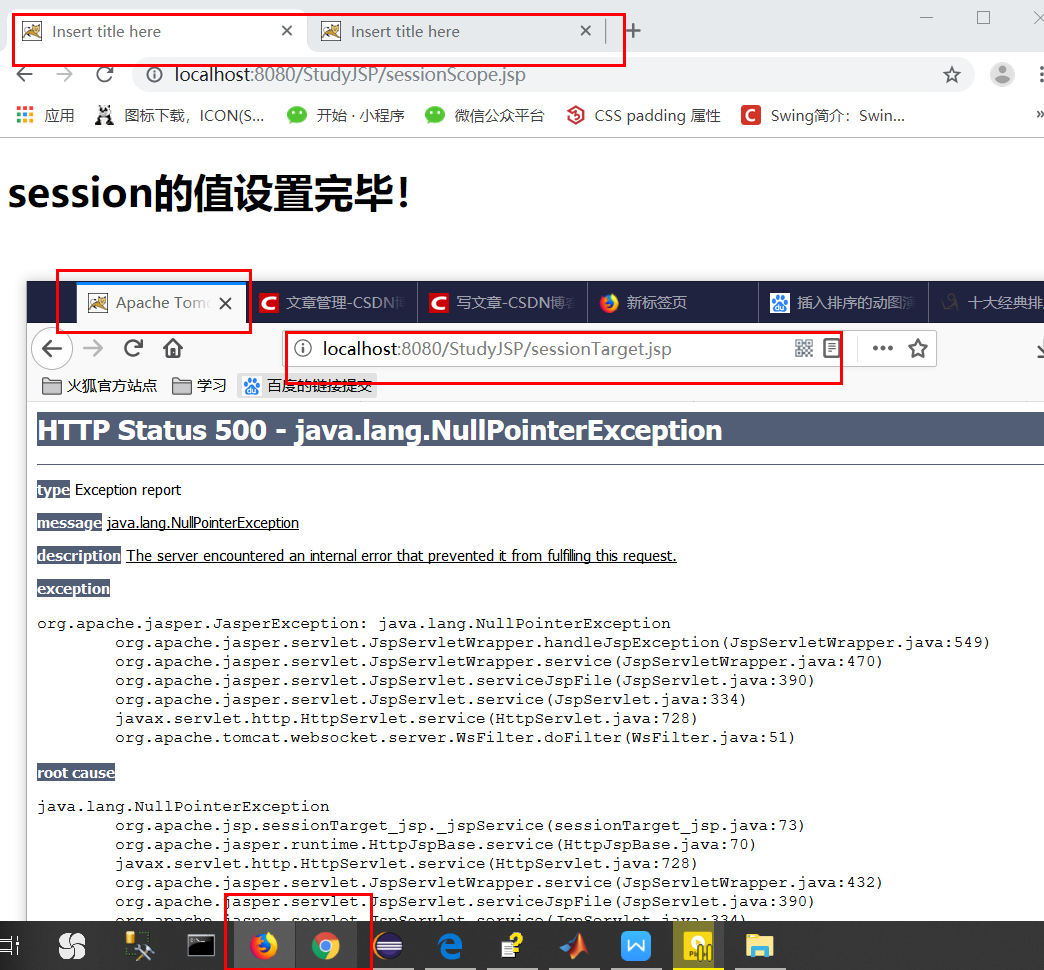1044x970 pixels.
Task: Bookmark this page with Firefox star icon
Action: pos(918,348)
